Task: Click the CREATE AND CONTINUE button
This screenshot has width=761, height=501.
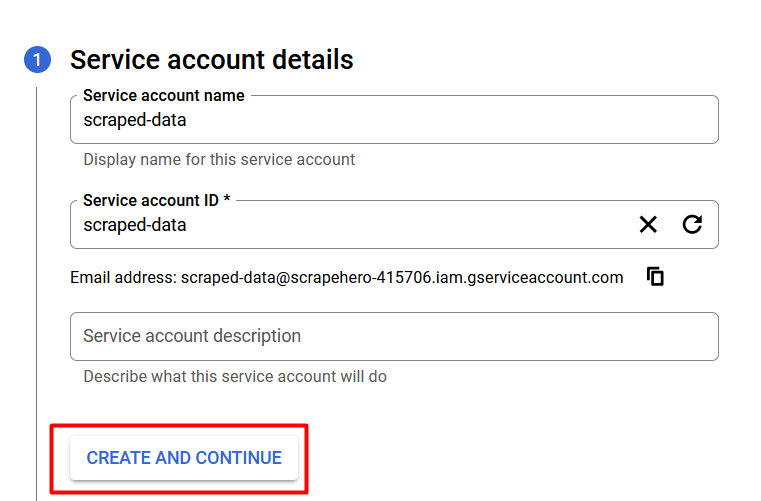Action: [184, 458]
